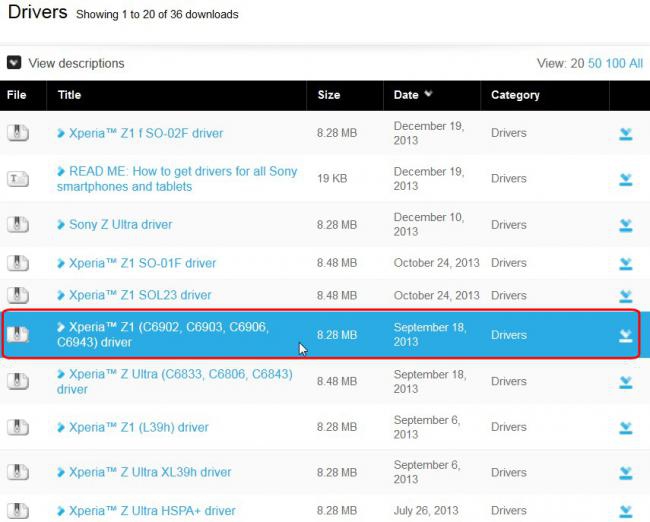This screenshot has width=650, height=522.
Task: Expand Xperia Z1 (L39h) driver chevron
Action: [x=61, y=427]
